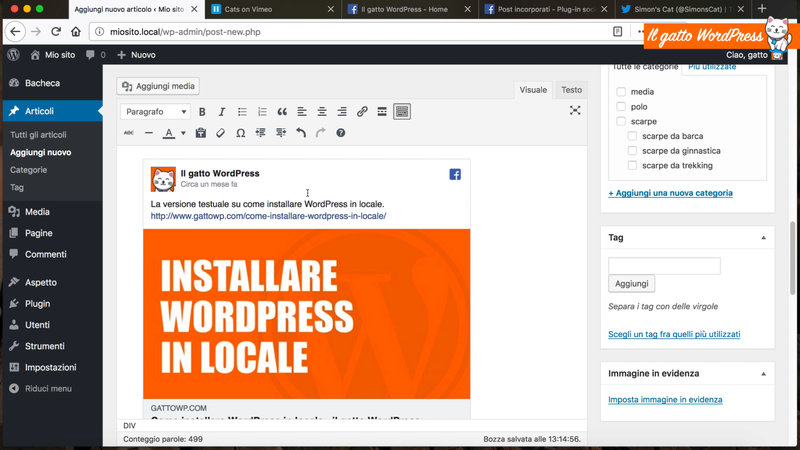This screenshot has width=800, height=450.
Task: Focus the tag input field
Action: (664, 266)
